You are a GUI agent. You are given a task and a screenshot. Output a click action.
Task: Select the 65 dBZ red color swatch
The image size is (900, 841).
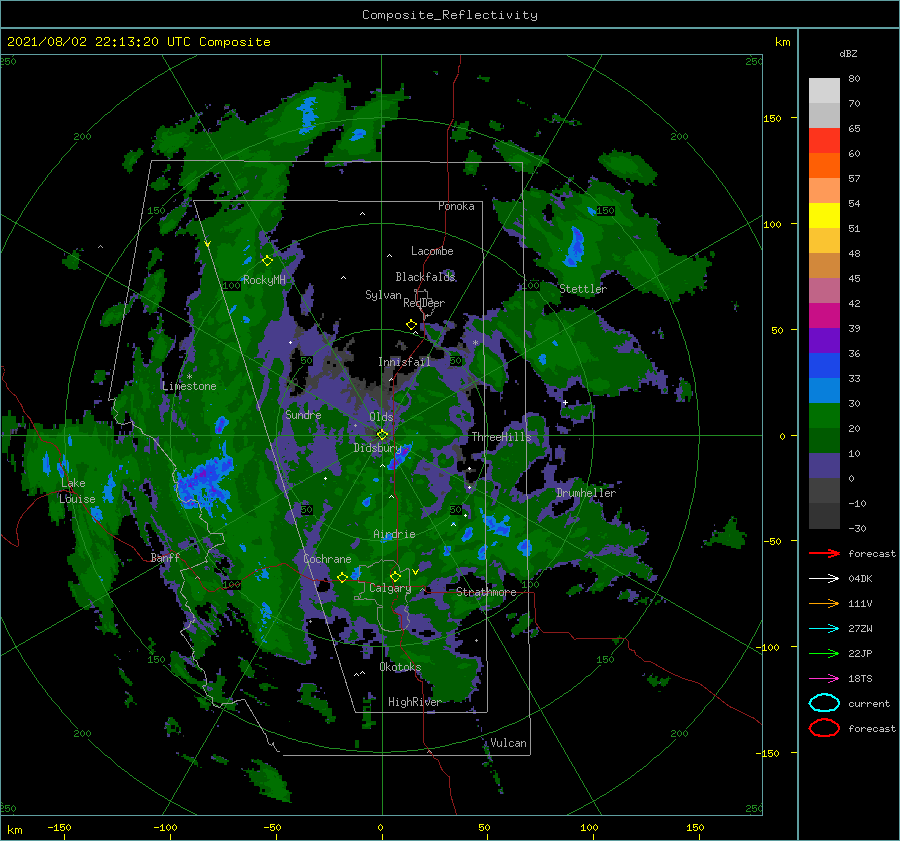pyautogui.click(x=824, y=141)
